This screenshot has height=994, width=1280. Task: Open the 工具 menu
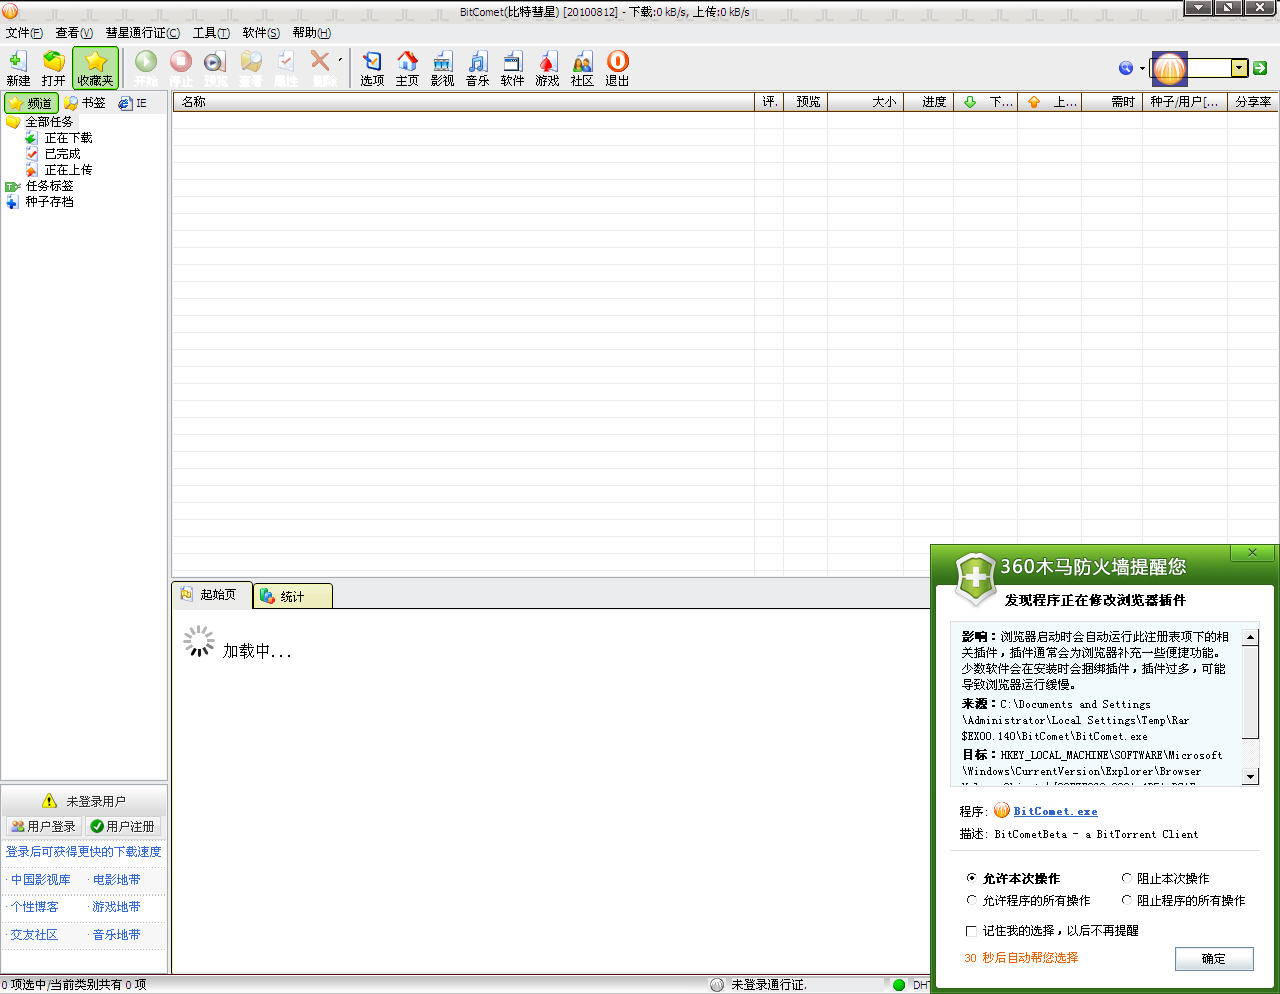(x=210, y=32)
